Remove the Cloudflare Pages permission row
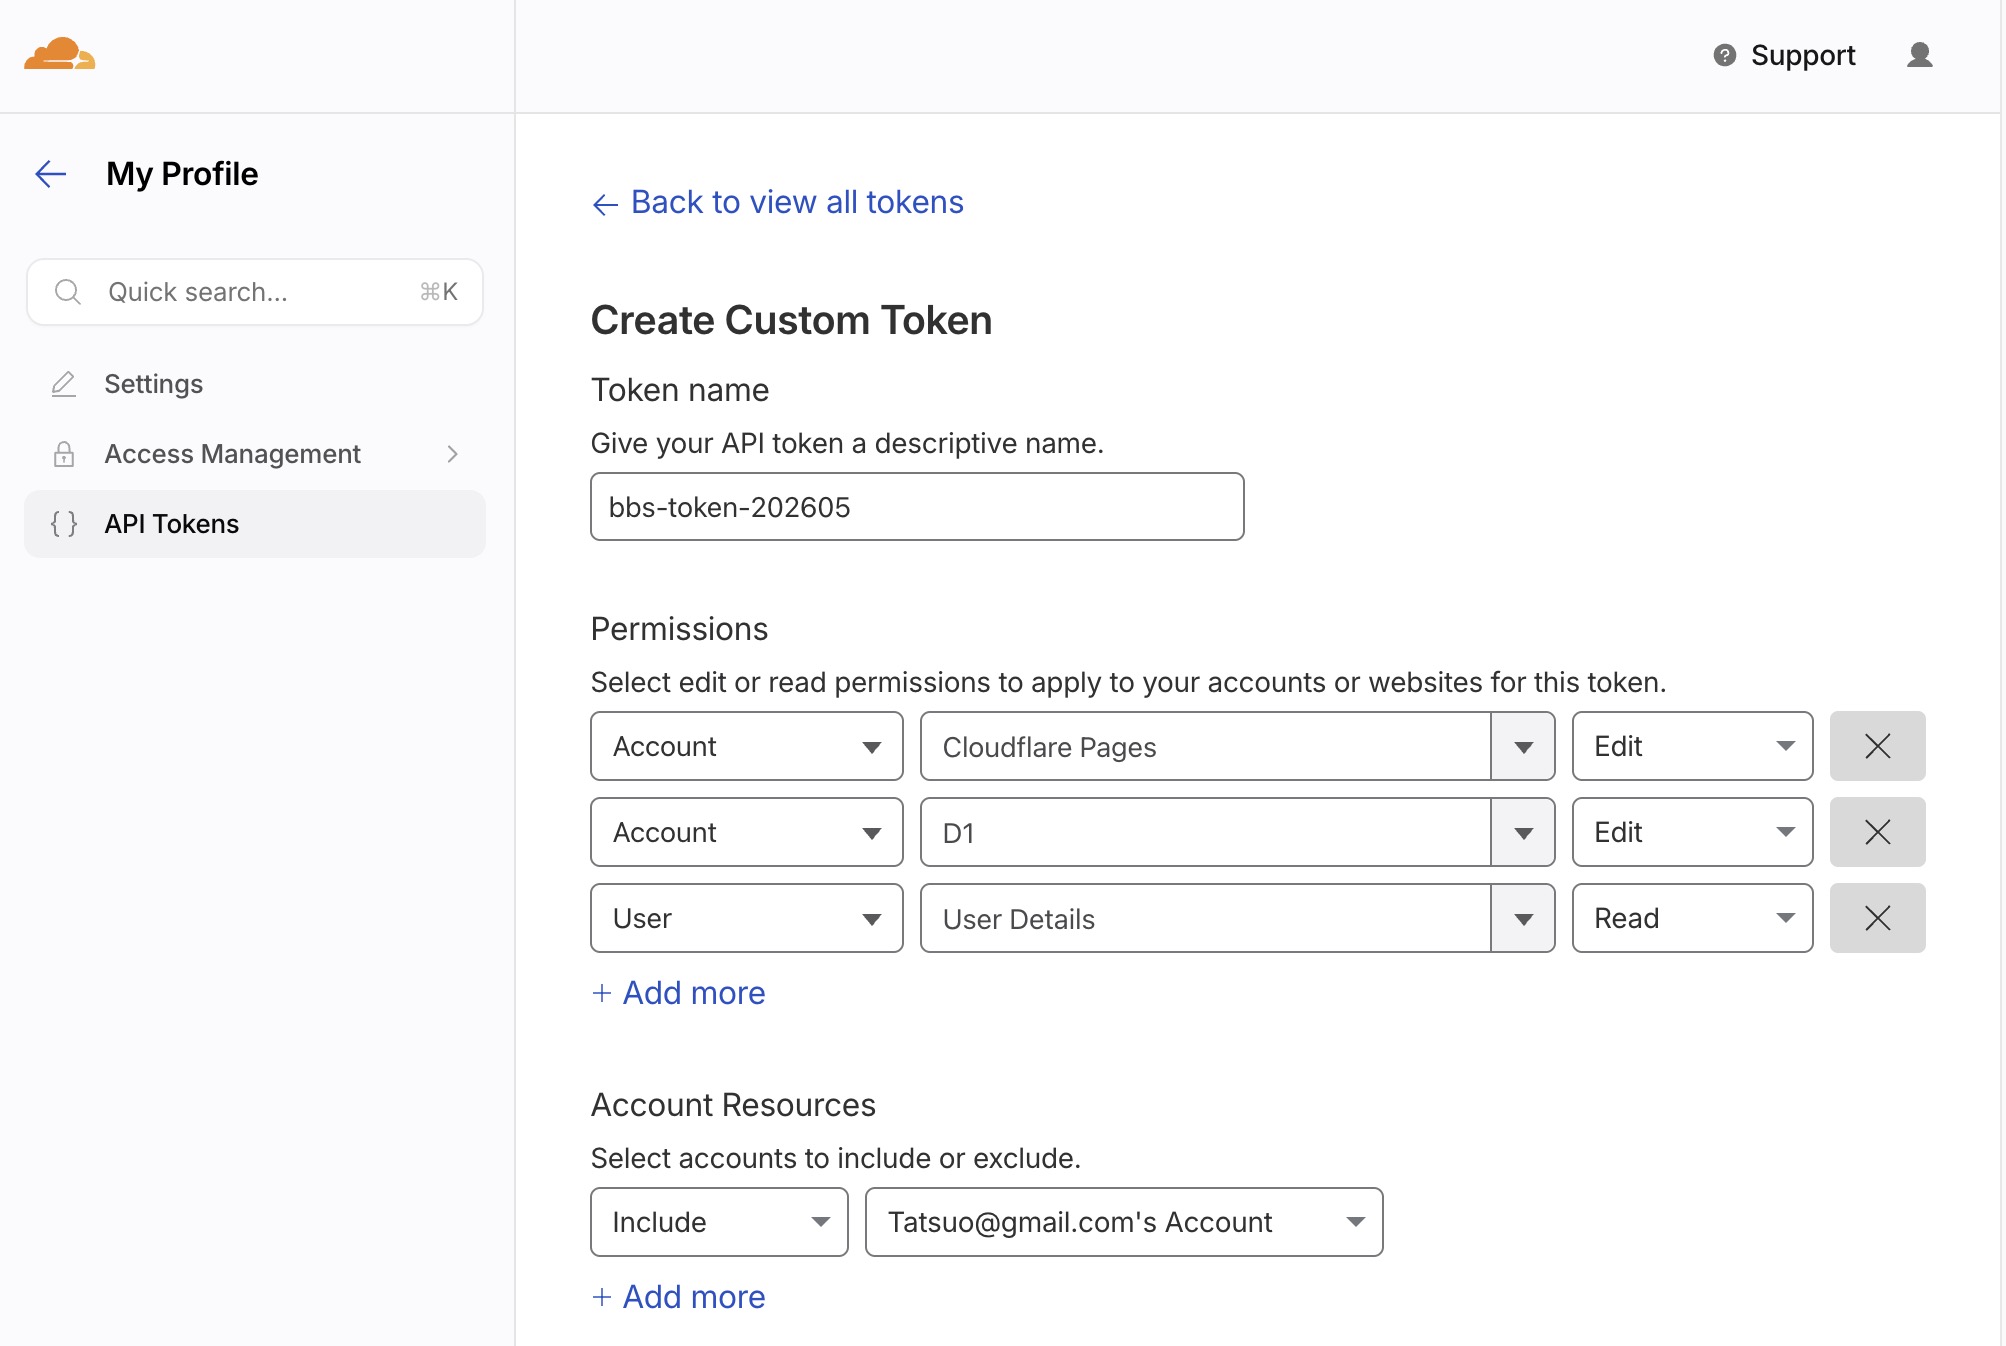2006x1346 pixels. tap(1877, 746)
